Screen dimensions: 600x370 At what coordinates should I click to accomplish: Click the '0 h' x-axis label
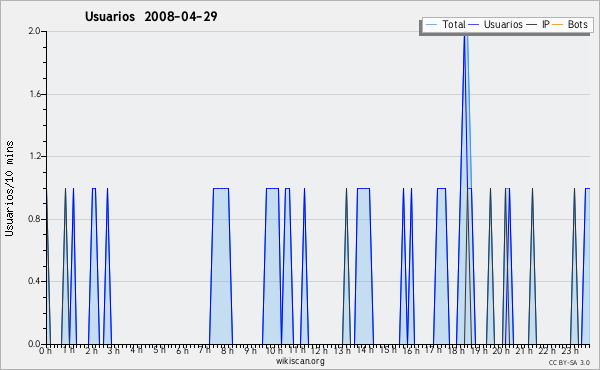tap(46, 350)
